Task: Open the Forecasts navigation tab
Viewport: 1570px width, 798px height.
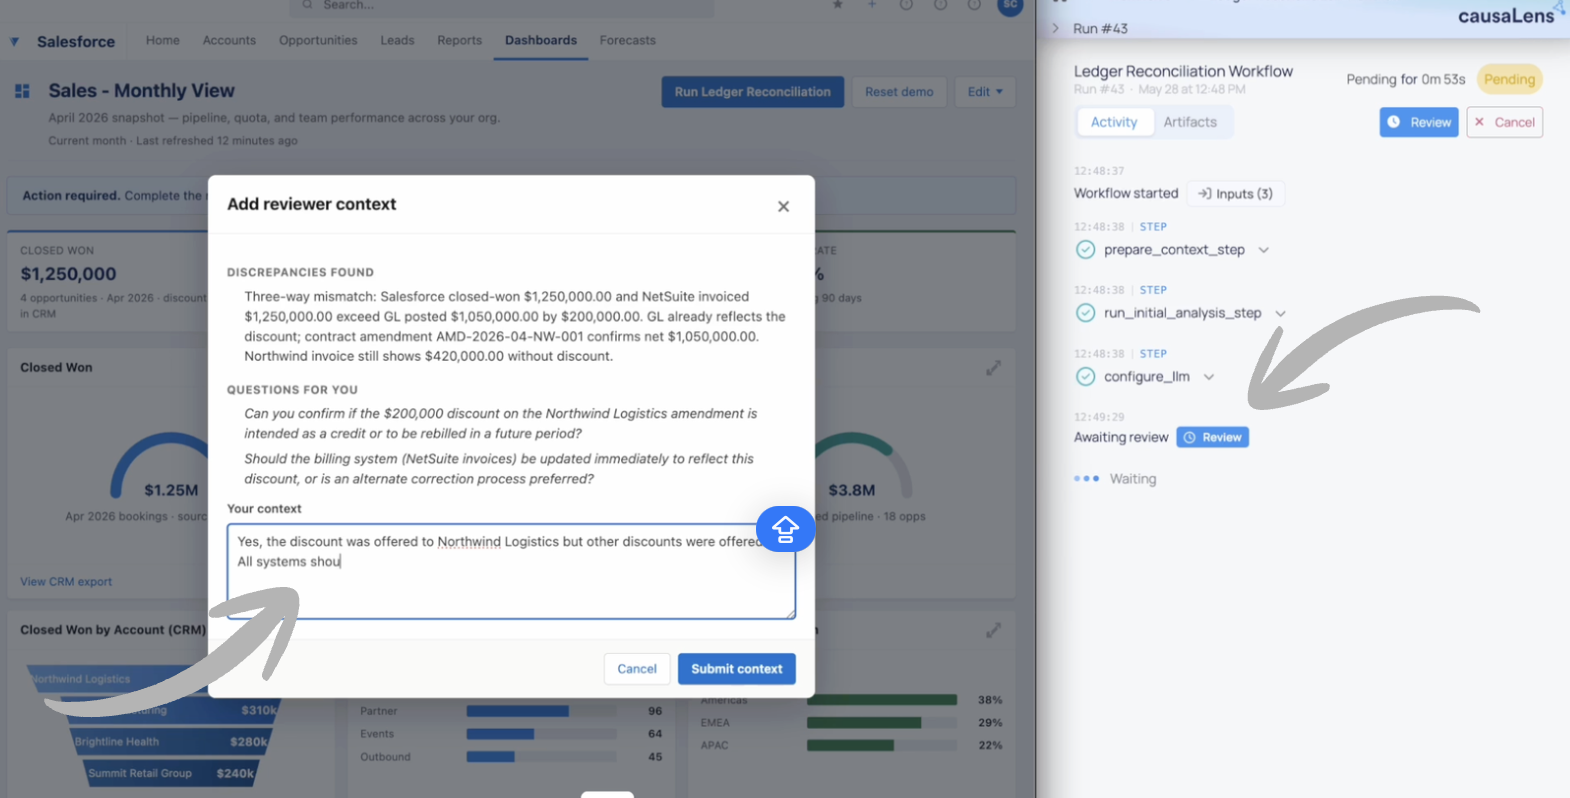Action: [x=627, y=40]
